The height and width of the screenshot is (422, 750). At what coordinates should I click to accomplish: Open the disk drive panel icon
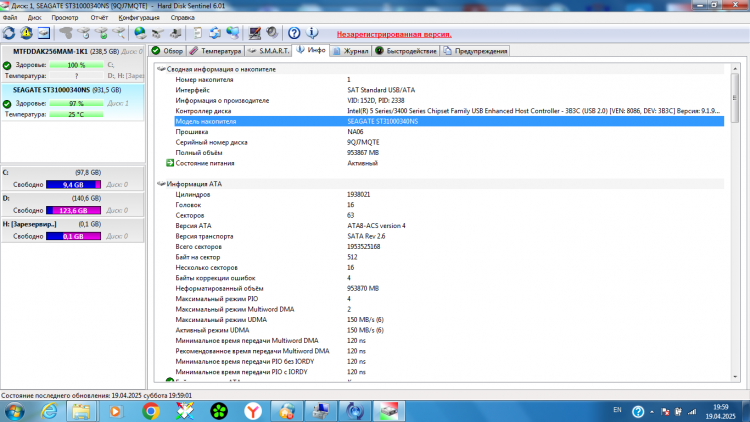[x=44, y=33]
